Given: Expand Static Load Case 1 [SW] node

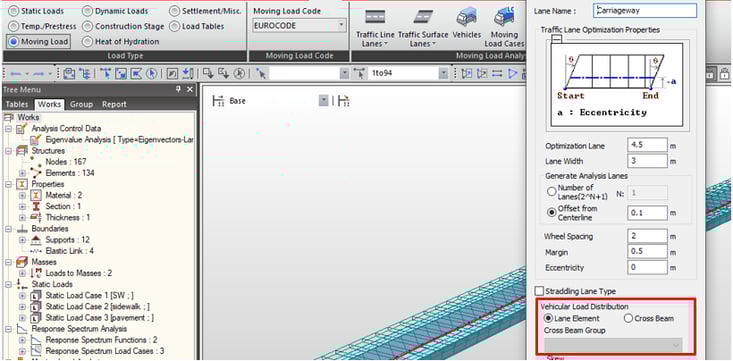Looking at the screenshot, I should (22, 296).
